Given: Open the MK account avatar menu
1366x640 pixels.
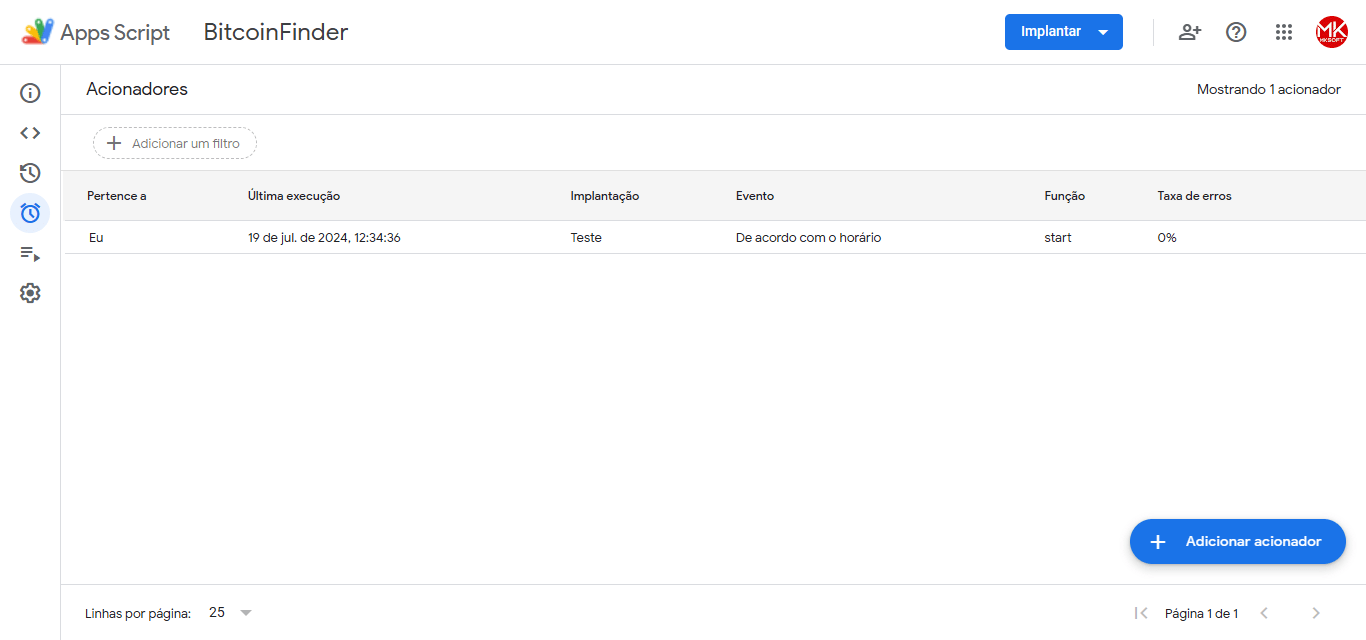Looking at the screenshot, I should coord(1331,32).
